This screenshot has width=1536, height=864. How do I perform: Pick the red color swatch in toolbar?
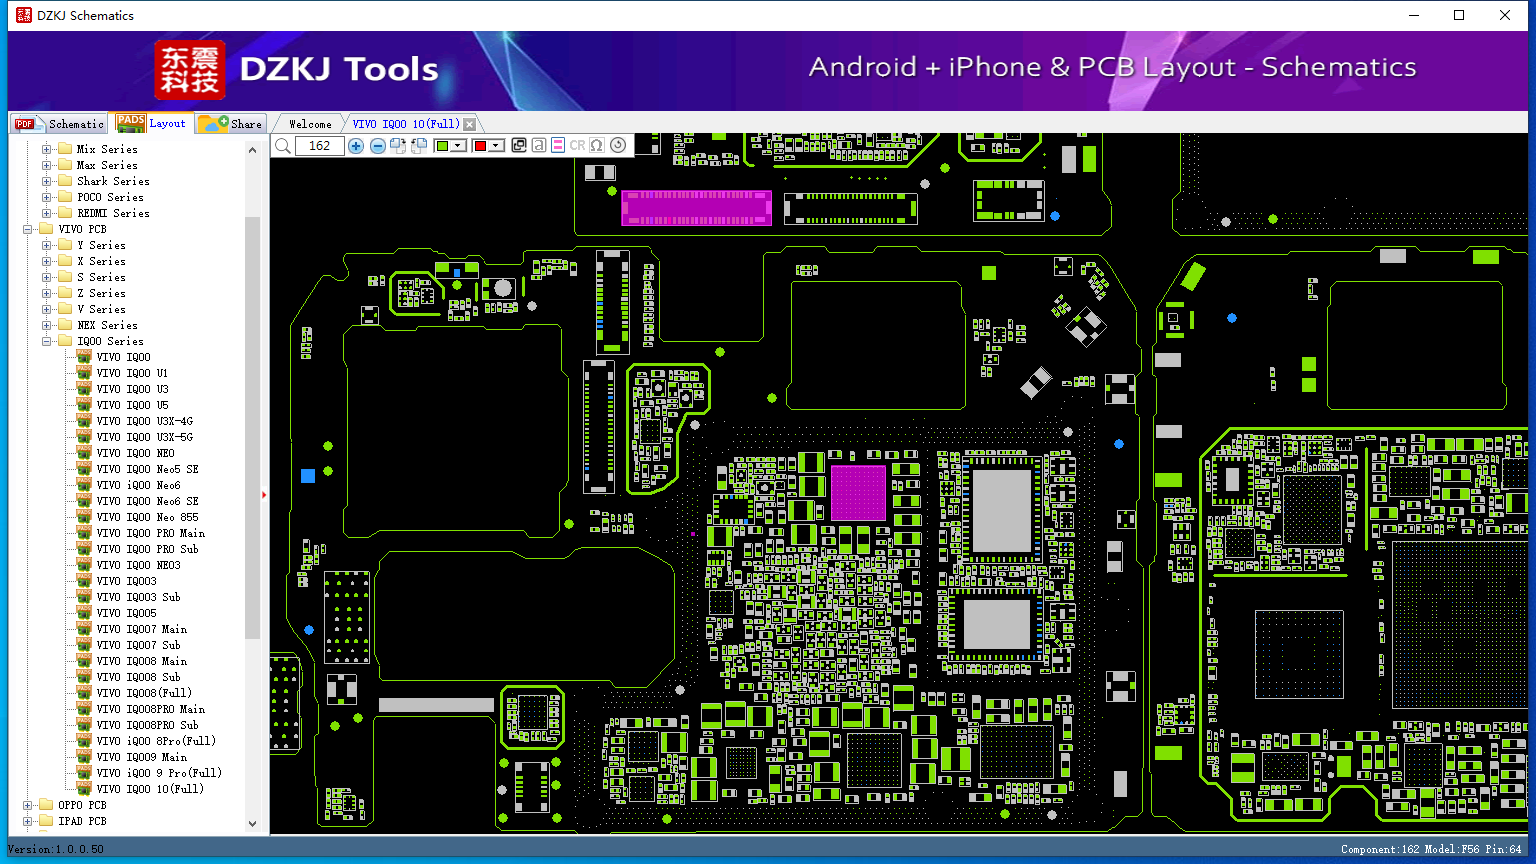480,146
